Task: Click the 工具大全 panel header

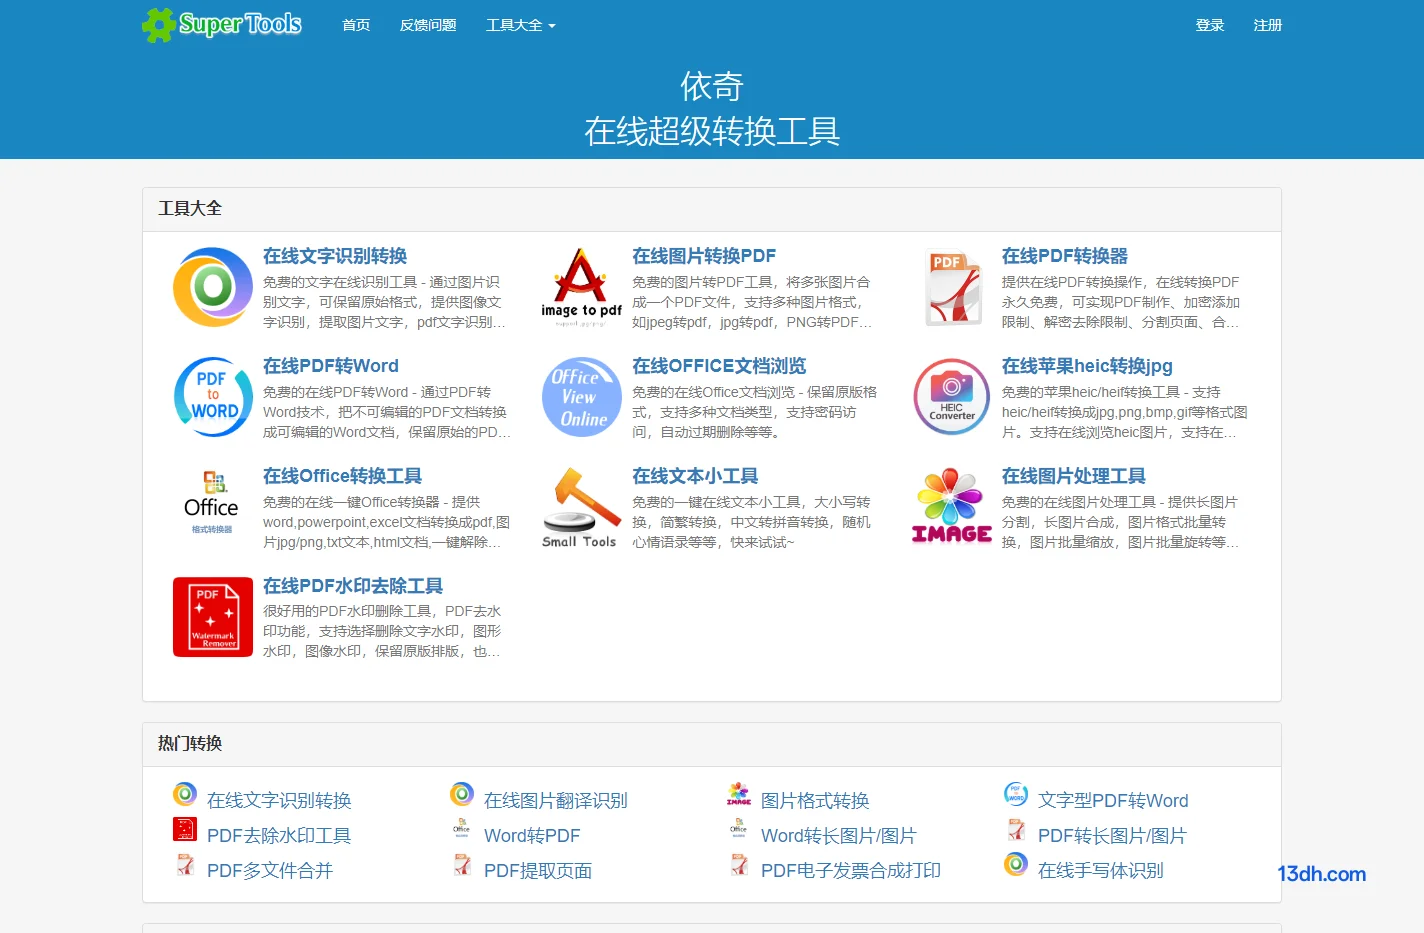Action: coord(712,209)
